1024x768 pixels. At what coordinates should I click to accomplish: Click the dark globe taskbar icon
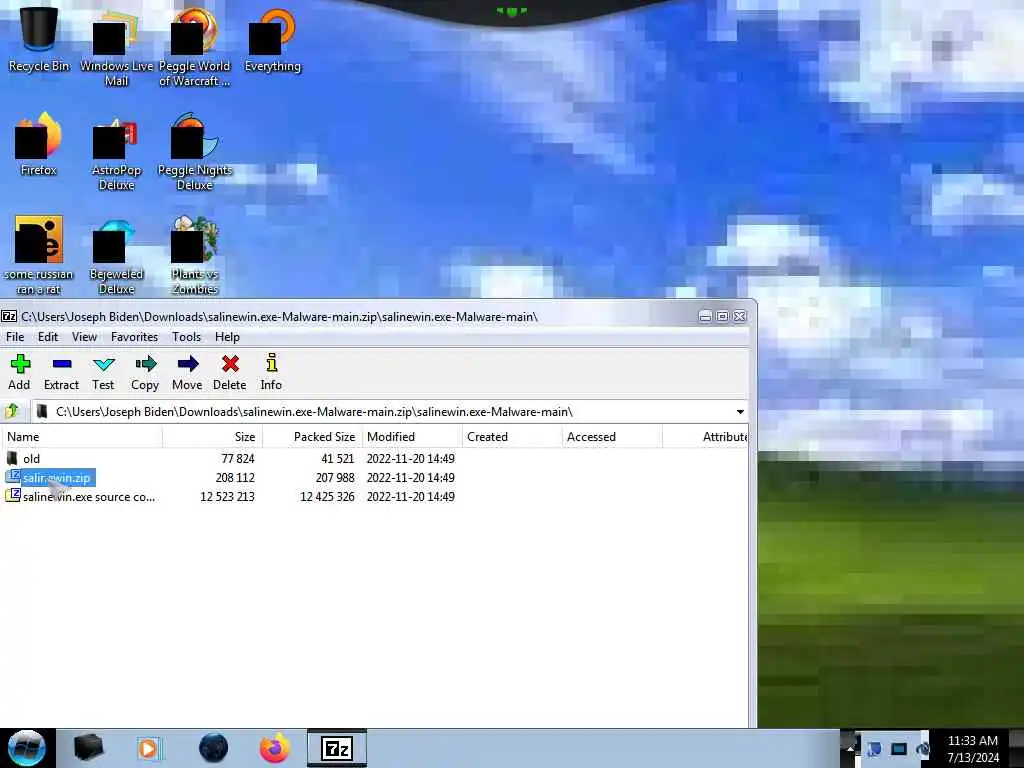(x=214, y=748)
